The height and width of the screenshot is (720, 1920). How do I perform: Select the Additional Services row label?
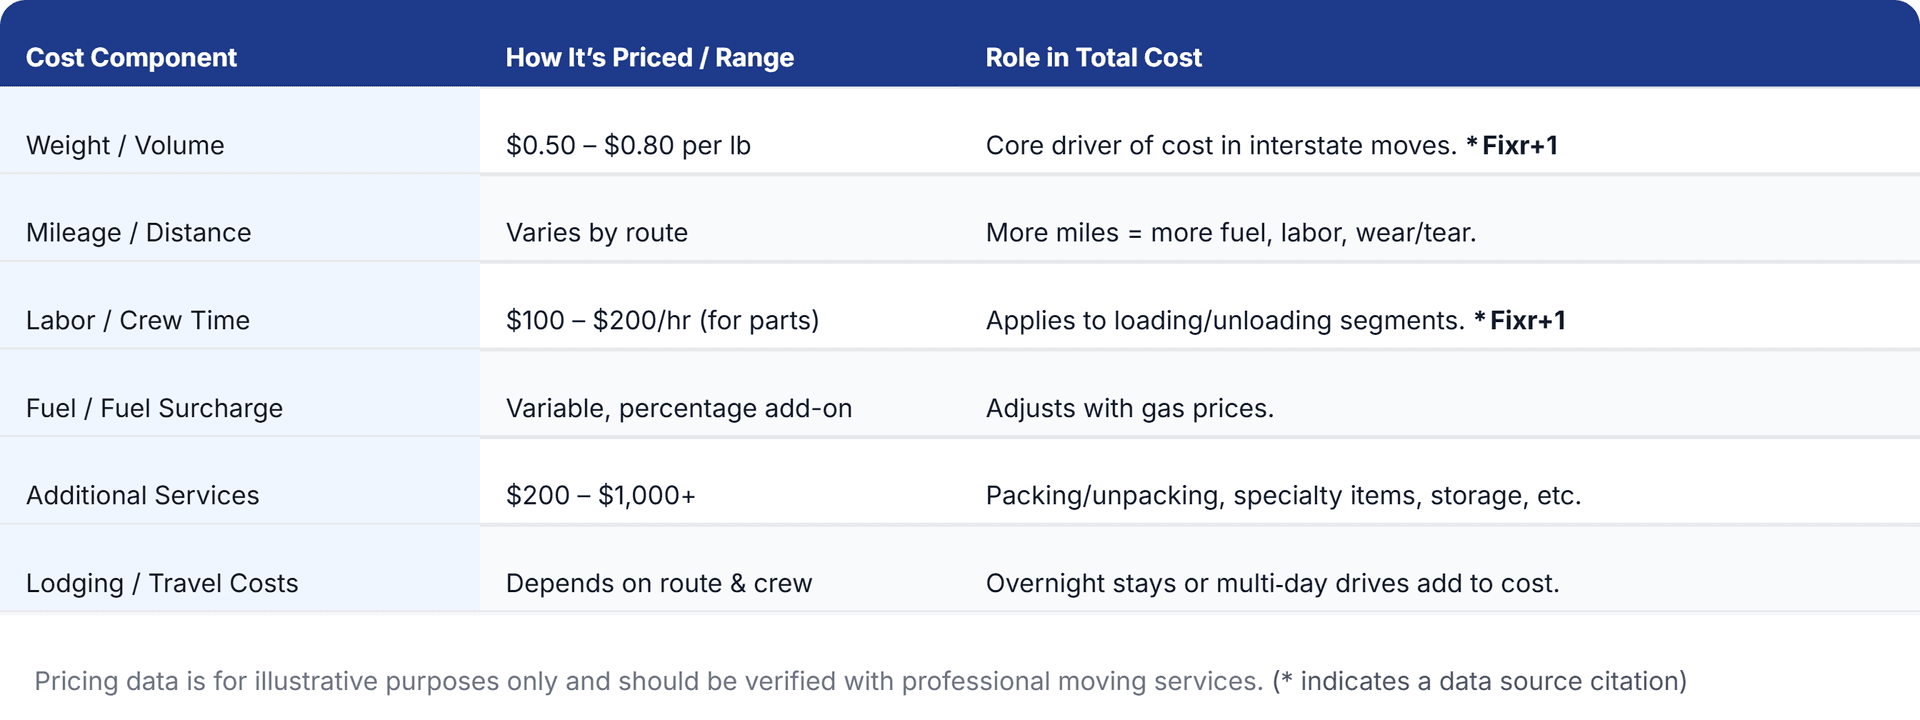(x=142, y=495)
